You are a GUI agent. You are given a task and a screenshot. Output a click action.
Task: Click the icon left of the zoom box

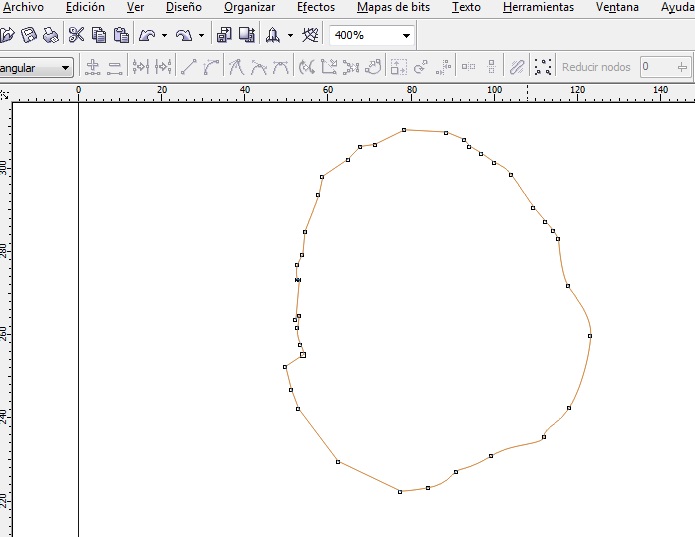pyautogui.click(x=310, y=35)
